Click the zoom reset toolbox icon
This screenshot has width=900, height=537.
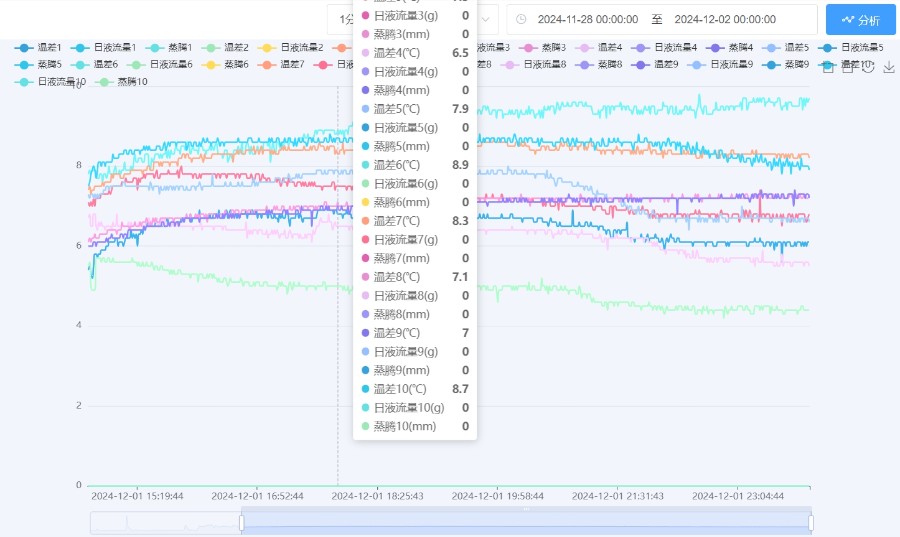(848, 68)
